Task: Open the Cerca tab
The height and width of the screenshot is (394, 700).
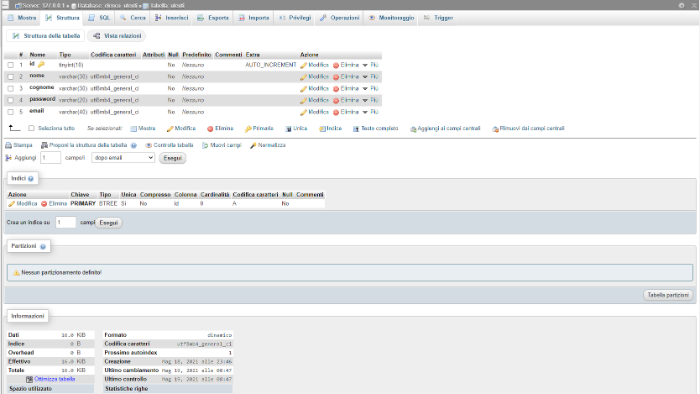Action: 133,18
